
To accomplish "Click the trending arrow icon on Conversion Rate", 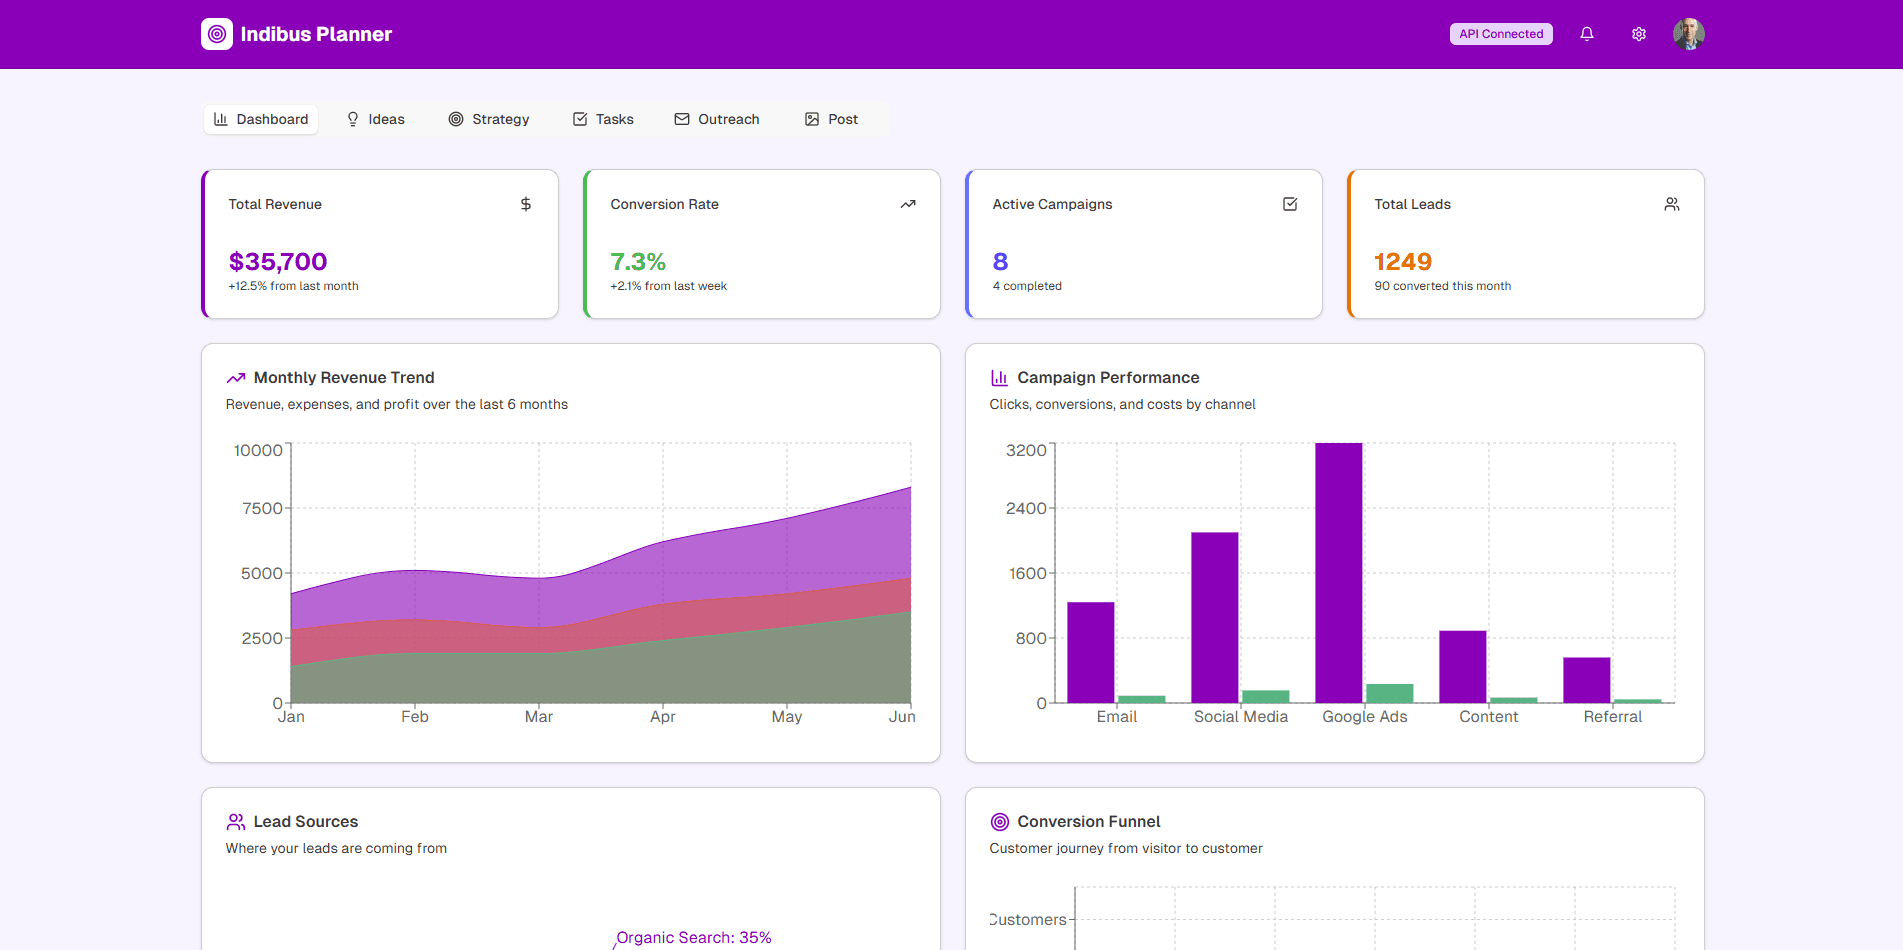I will click(x=907, y=204).
